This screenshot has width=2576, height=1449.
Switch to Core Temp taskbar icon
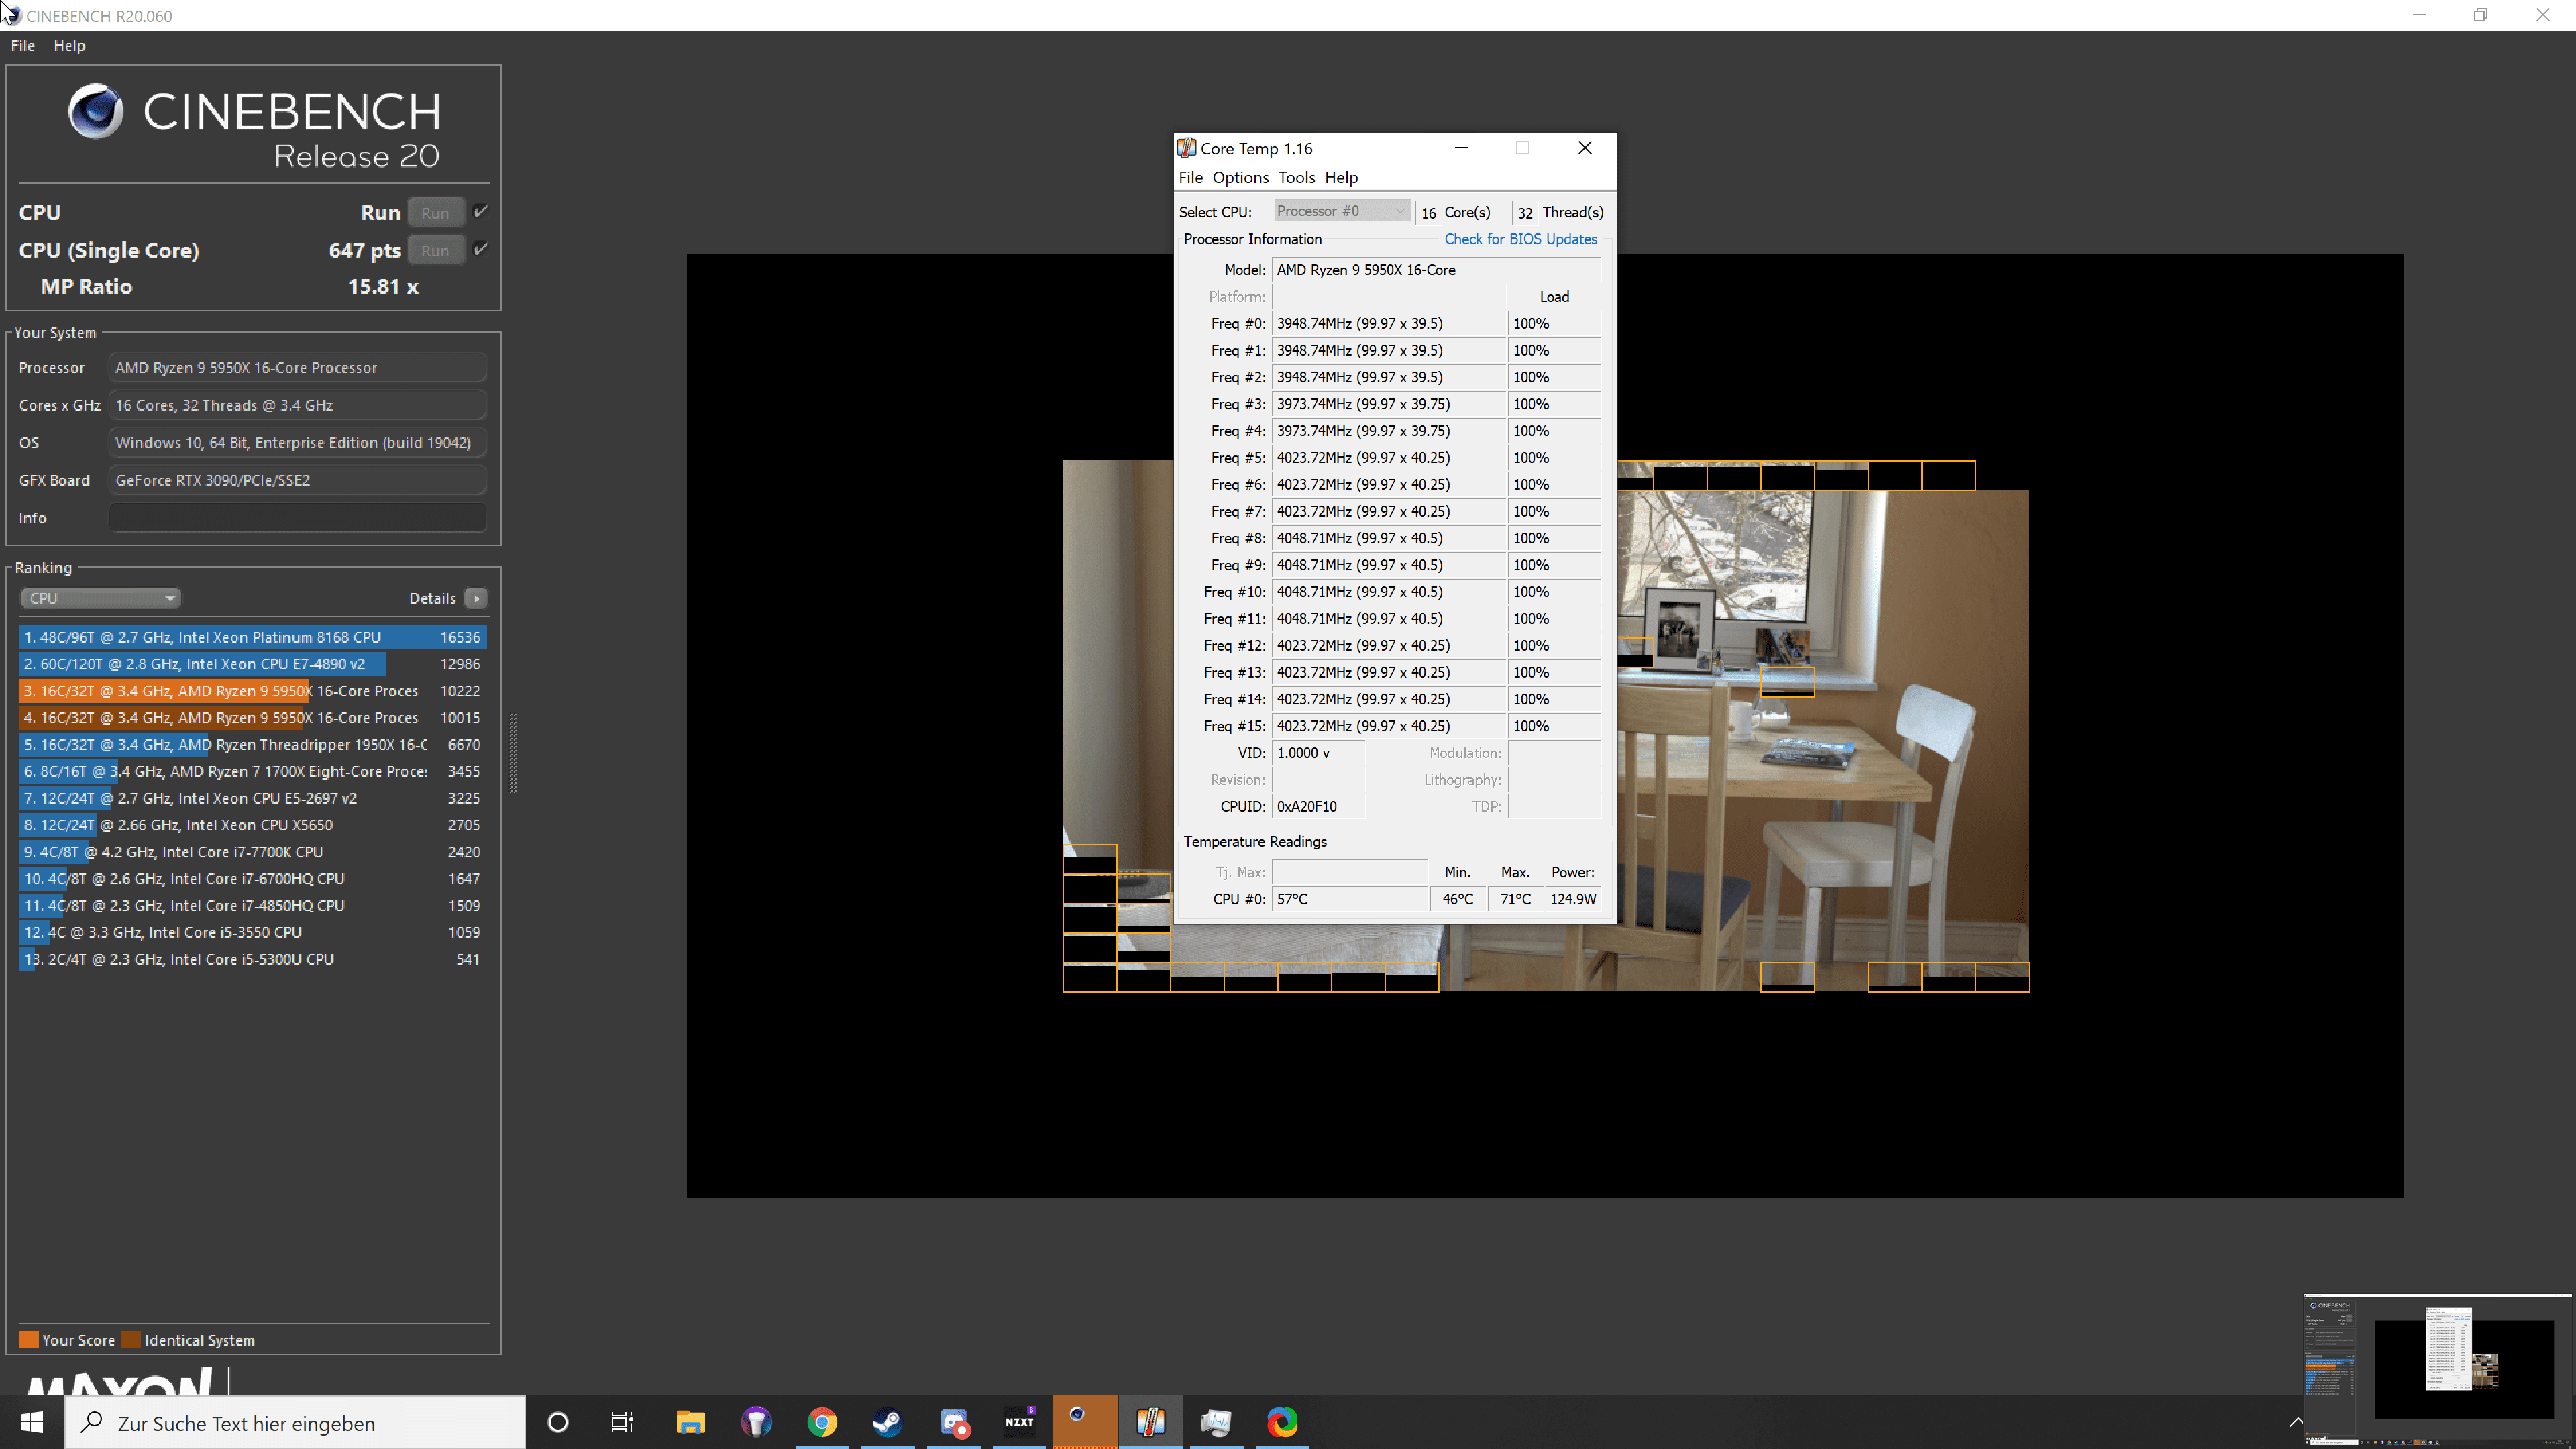[x=1151, y=1422]
